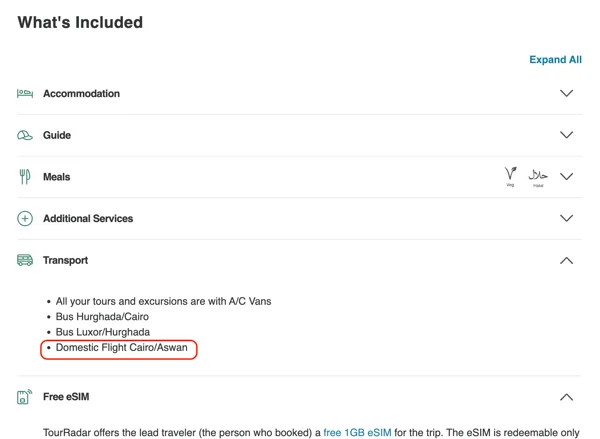Click the Additional Services plus icon

[25, 219]
